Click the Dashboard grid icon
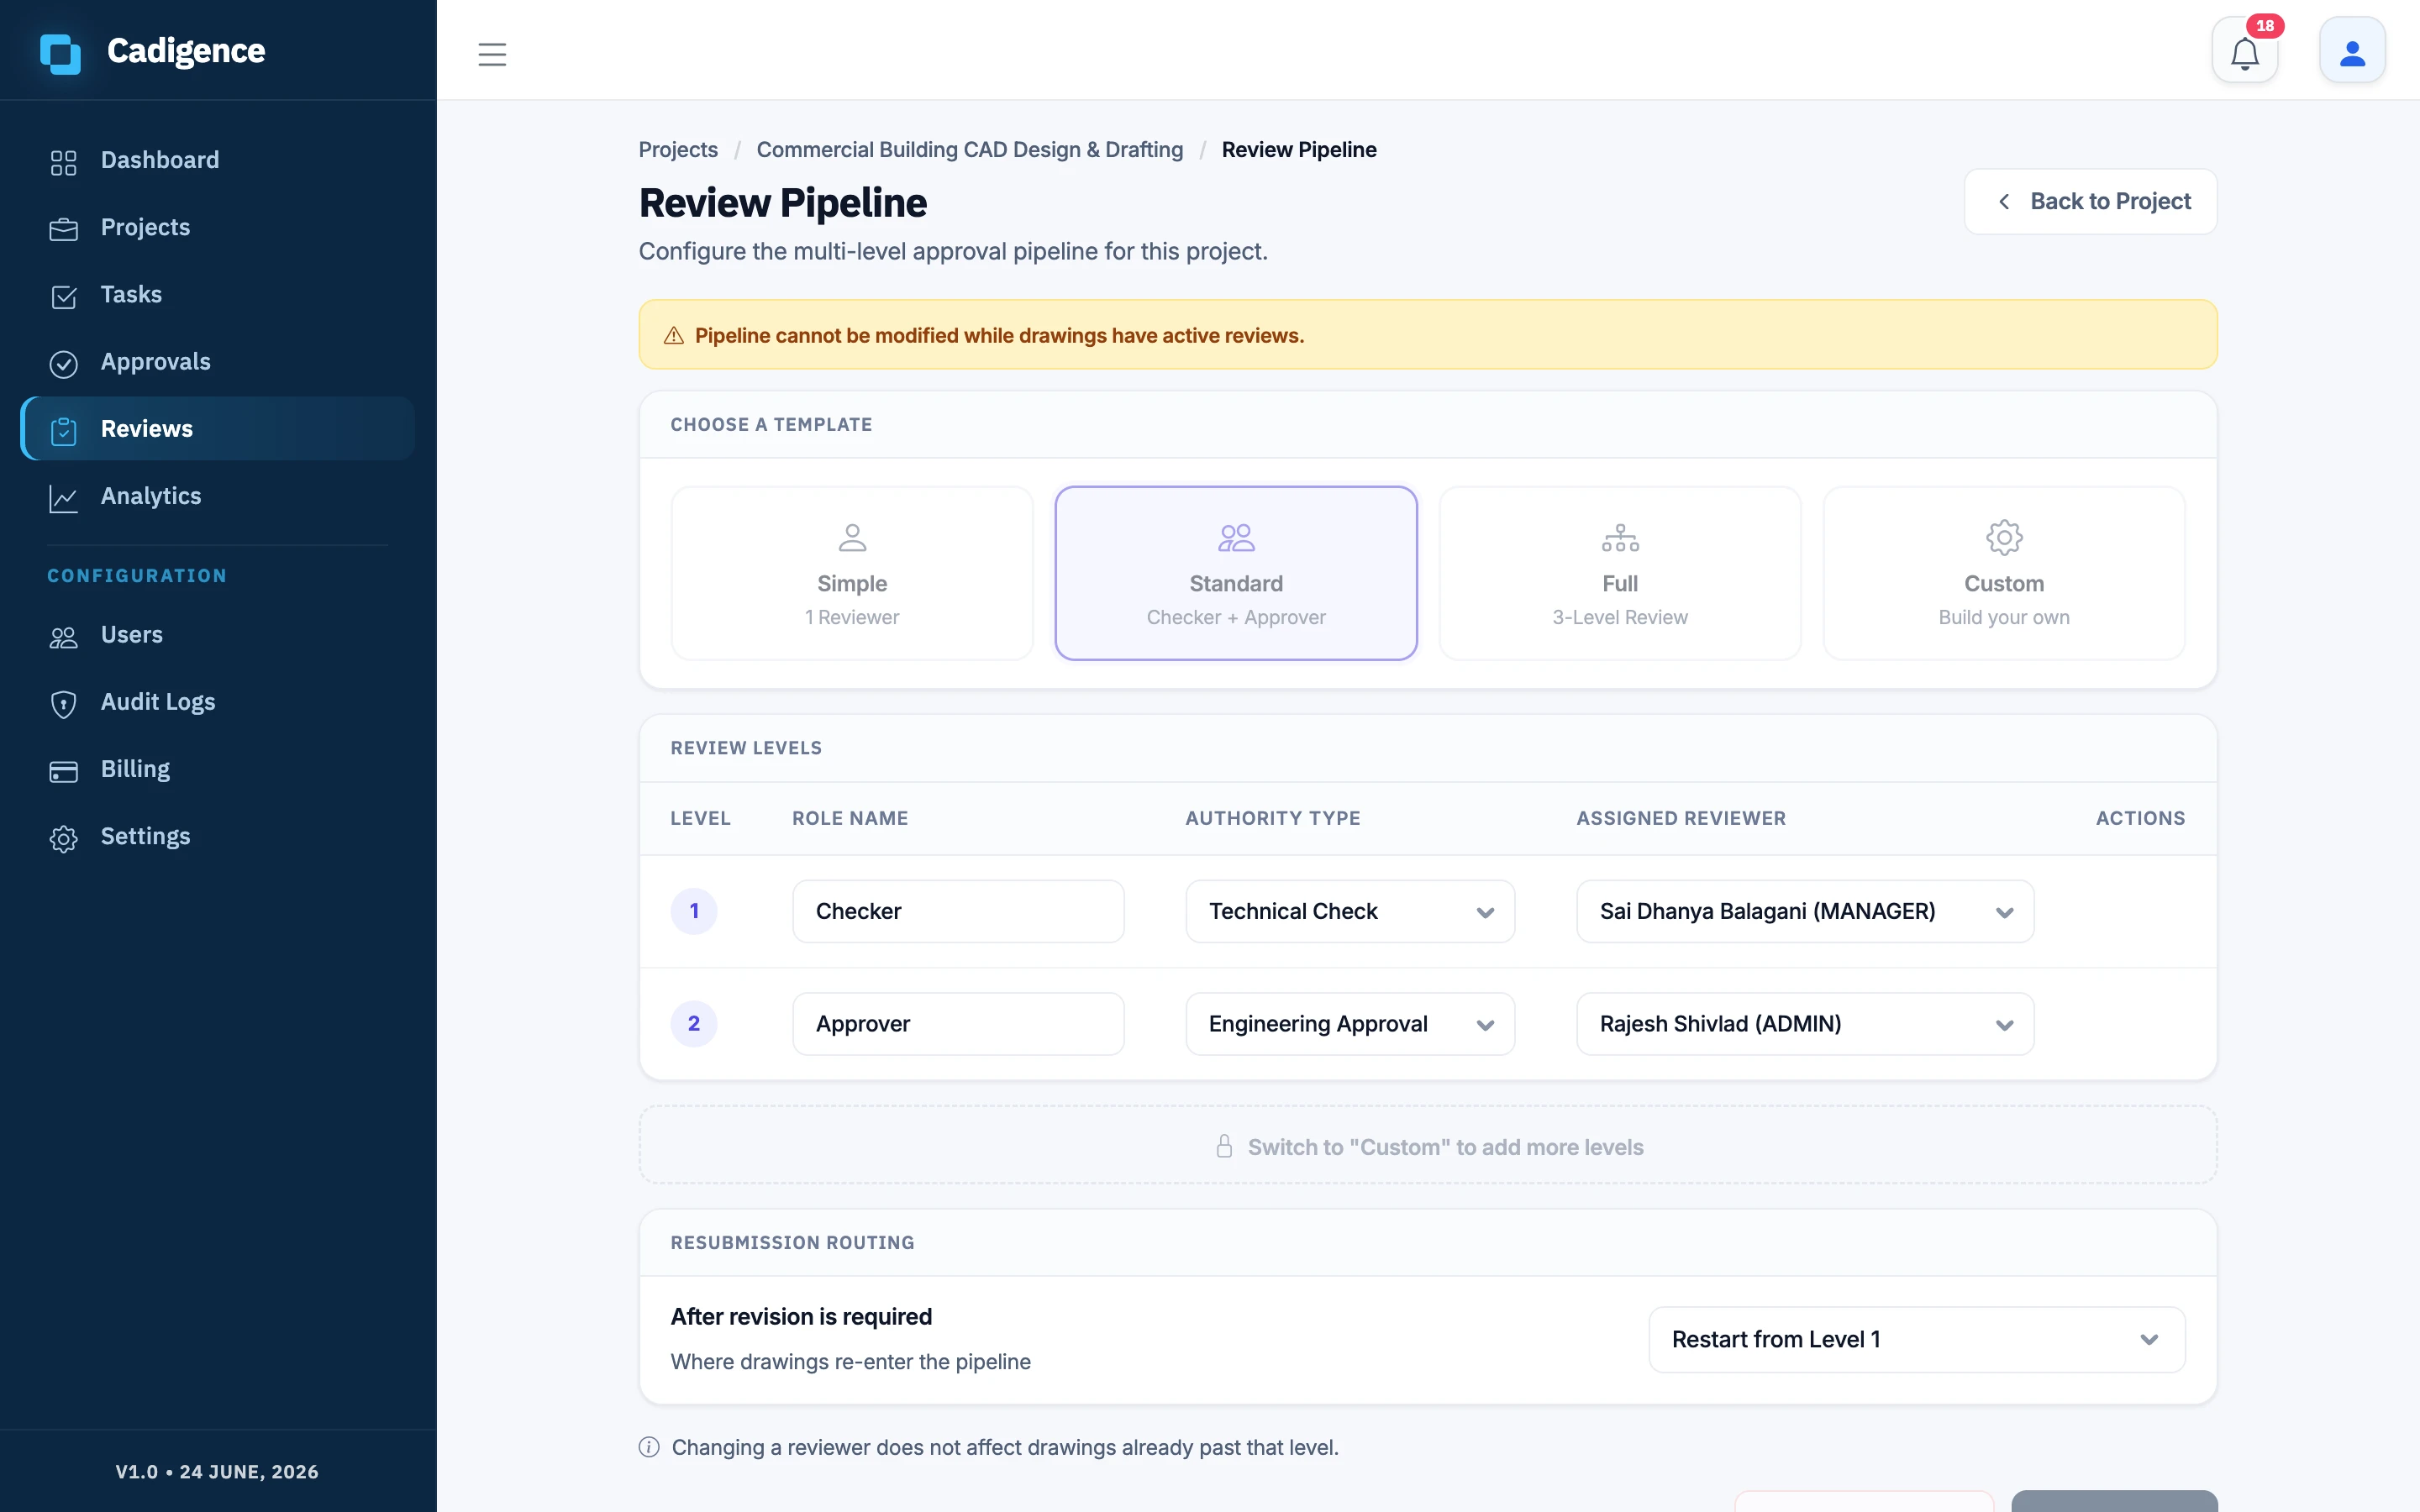Image resolution: width=2420 pixels, height=1512 pixels. tap(63, 162)
